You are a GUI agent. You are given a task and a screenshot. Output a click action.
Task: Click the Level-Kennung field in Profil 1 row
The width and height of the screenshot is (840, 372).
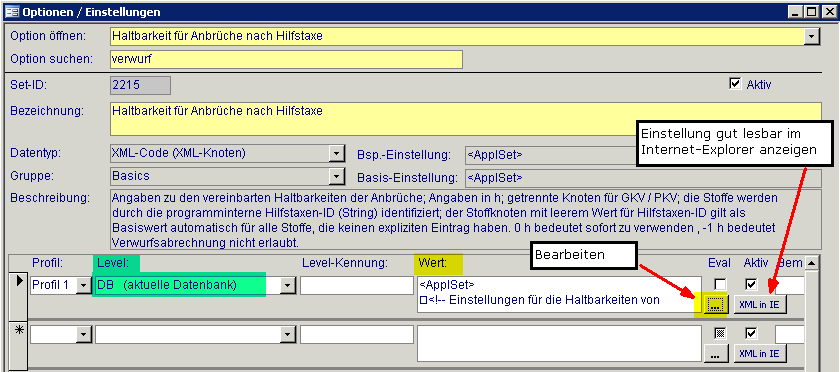point(357,286)
